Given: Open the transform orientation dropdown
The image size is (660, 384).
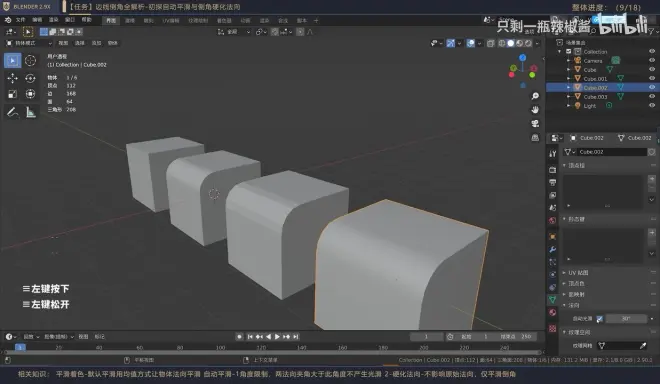Looking at the screenshot, I should coord(234,32).
